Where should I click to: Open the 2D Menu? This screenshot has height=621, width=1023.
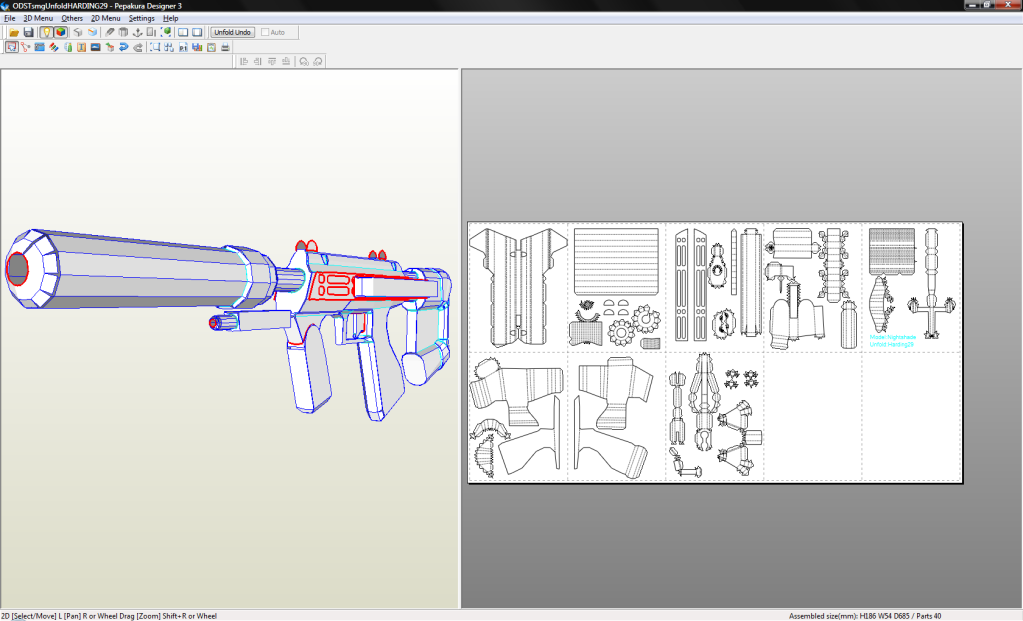106,18
